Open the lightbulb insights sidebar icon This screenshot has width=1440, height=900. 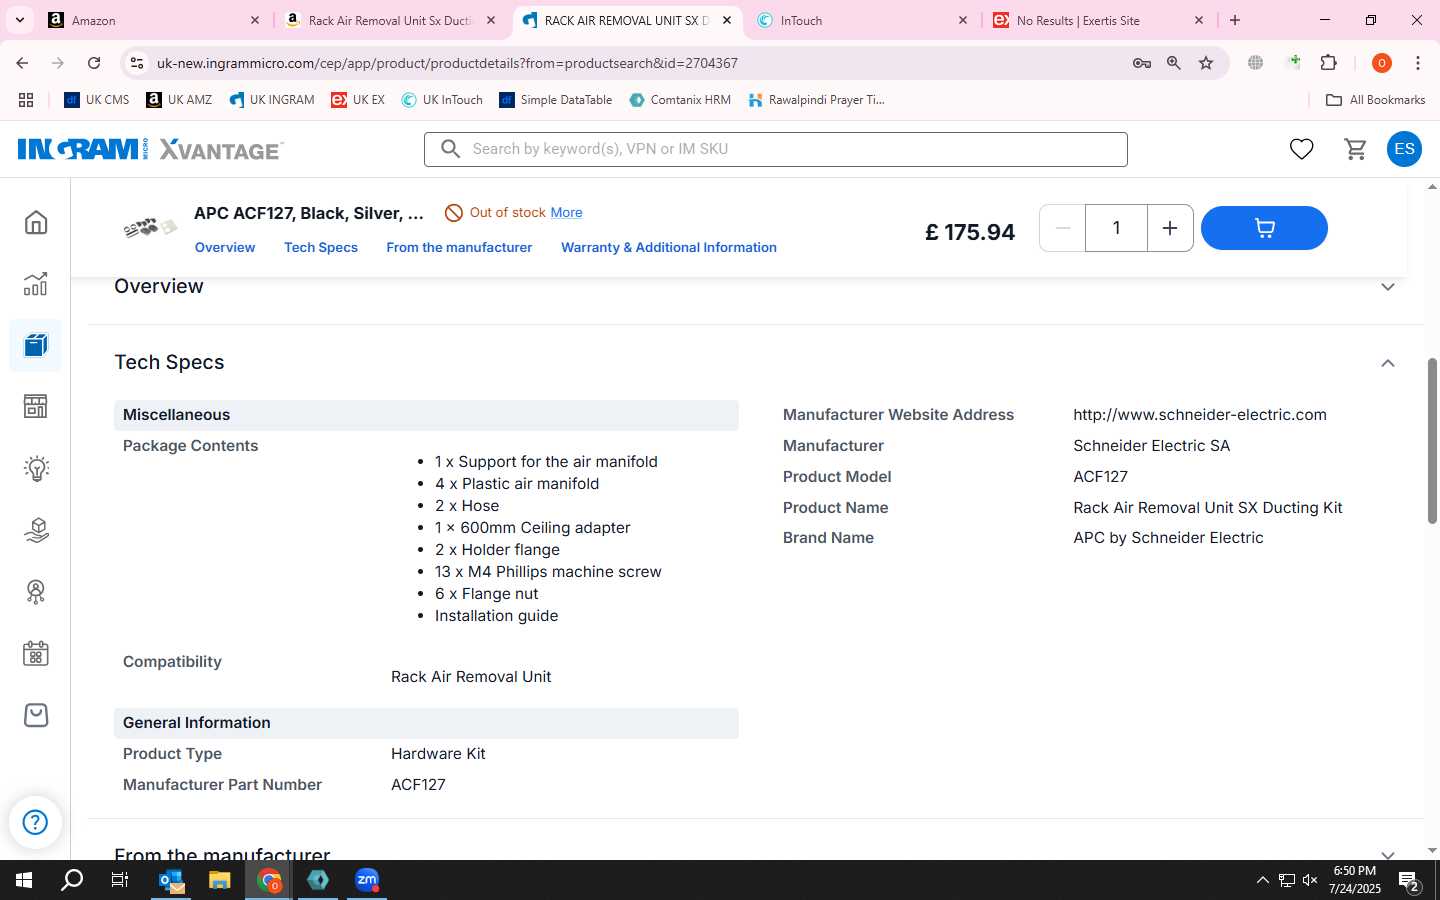[x=36, y=468]
